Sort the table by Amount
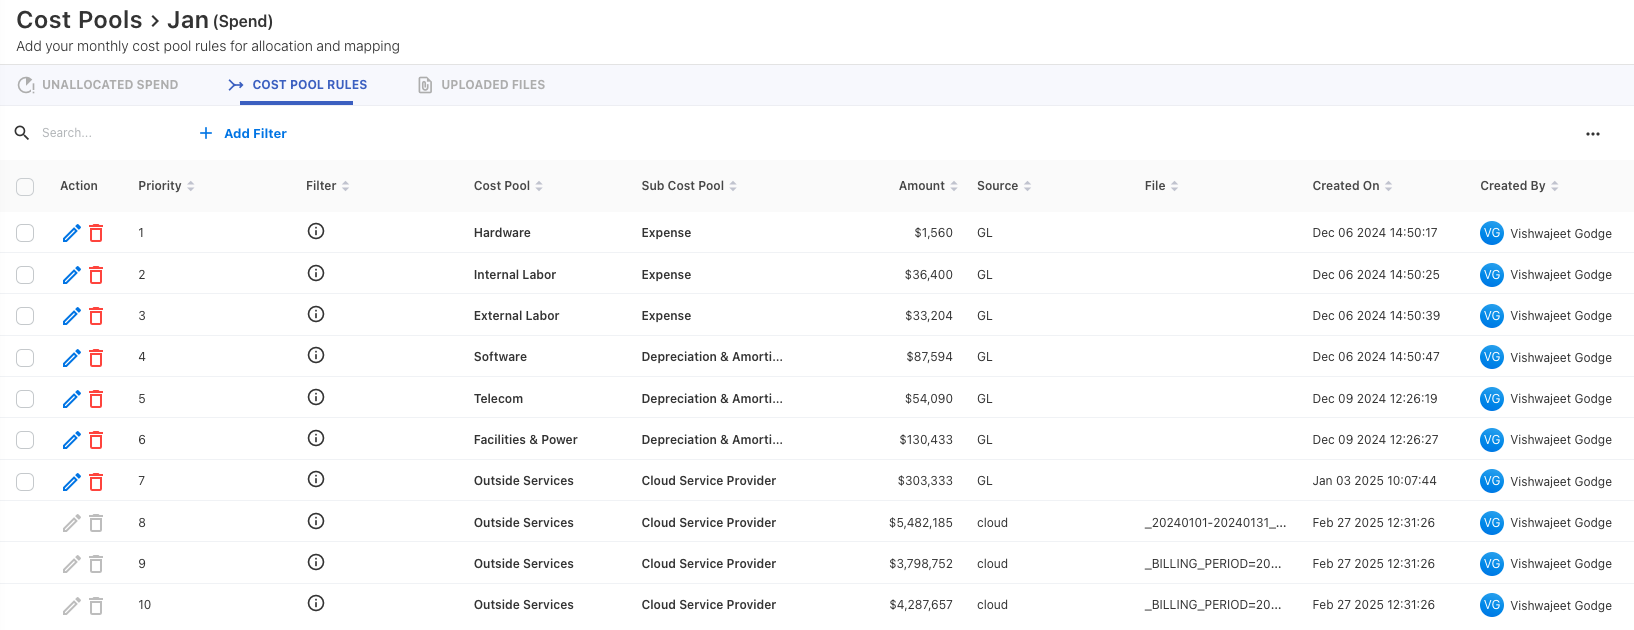 pyautogui.click(x=927, y=186)
